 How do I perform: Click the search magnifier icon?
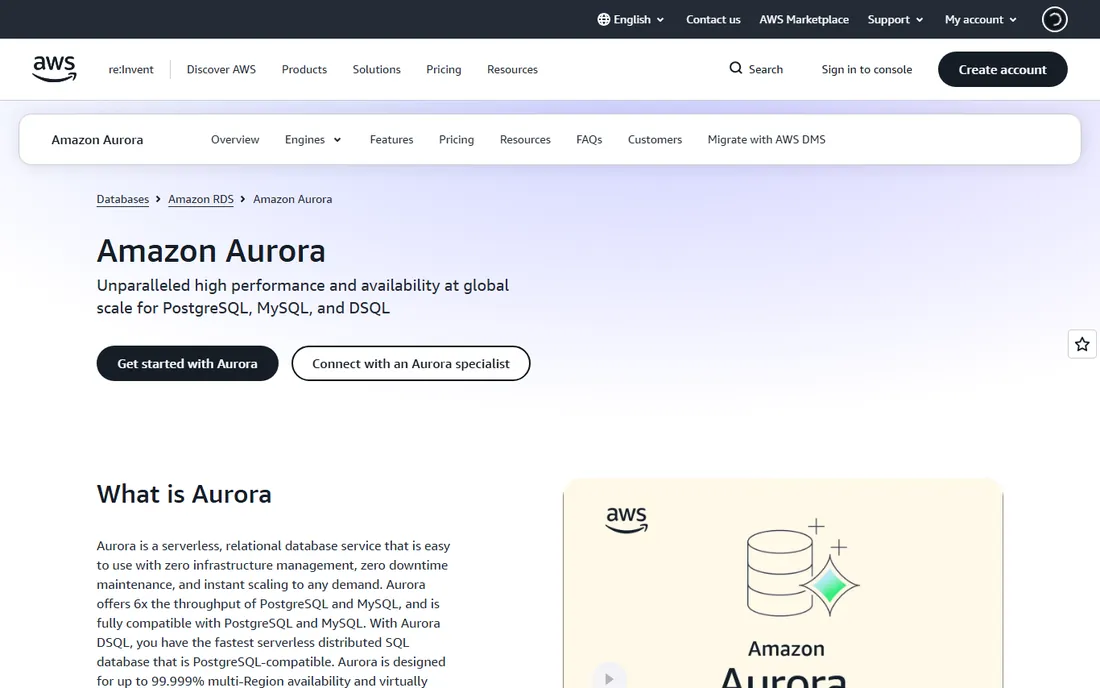click(x=735, y=68)
